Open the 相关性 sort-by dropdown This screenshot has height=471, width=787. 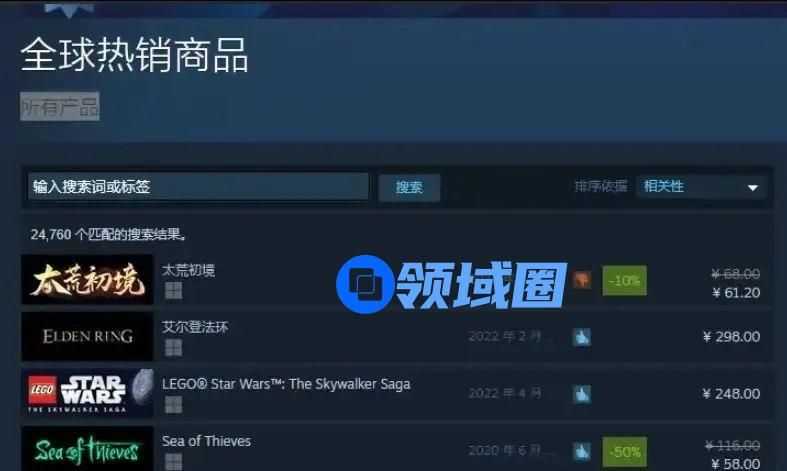pos(701,187)
